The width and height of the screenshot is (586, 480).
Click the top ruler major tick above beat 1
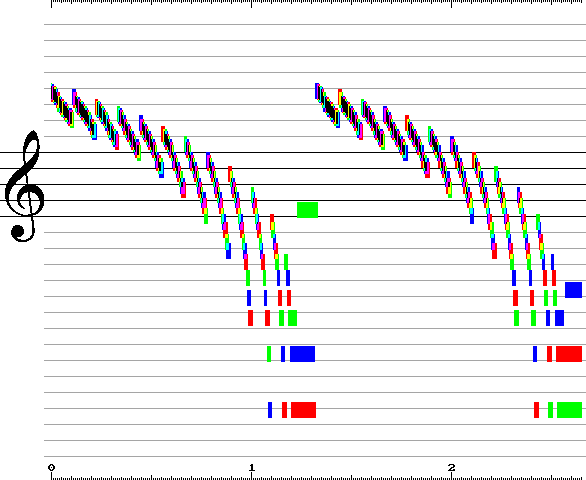[252, 4]
